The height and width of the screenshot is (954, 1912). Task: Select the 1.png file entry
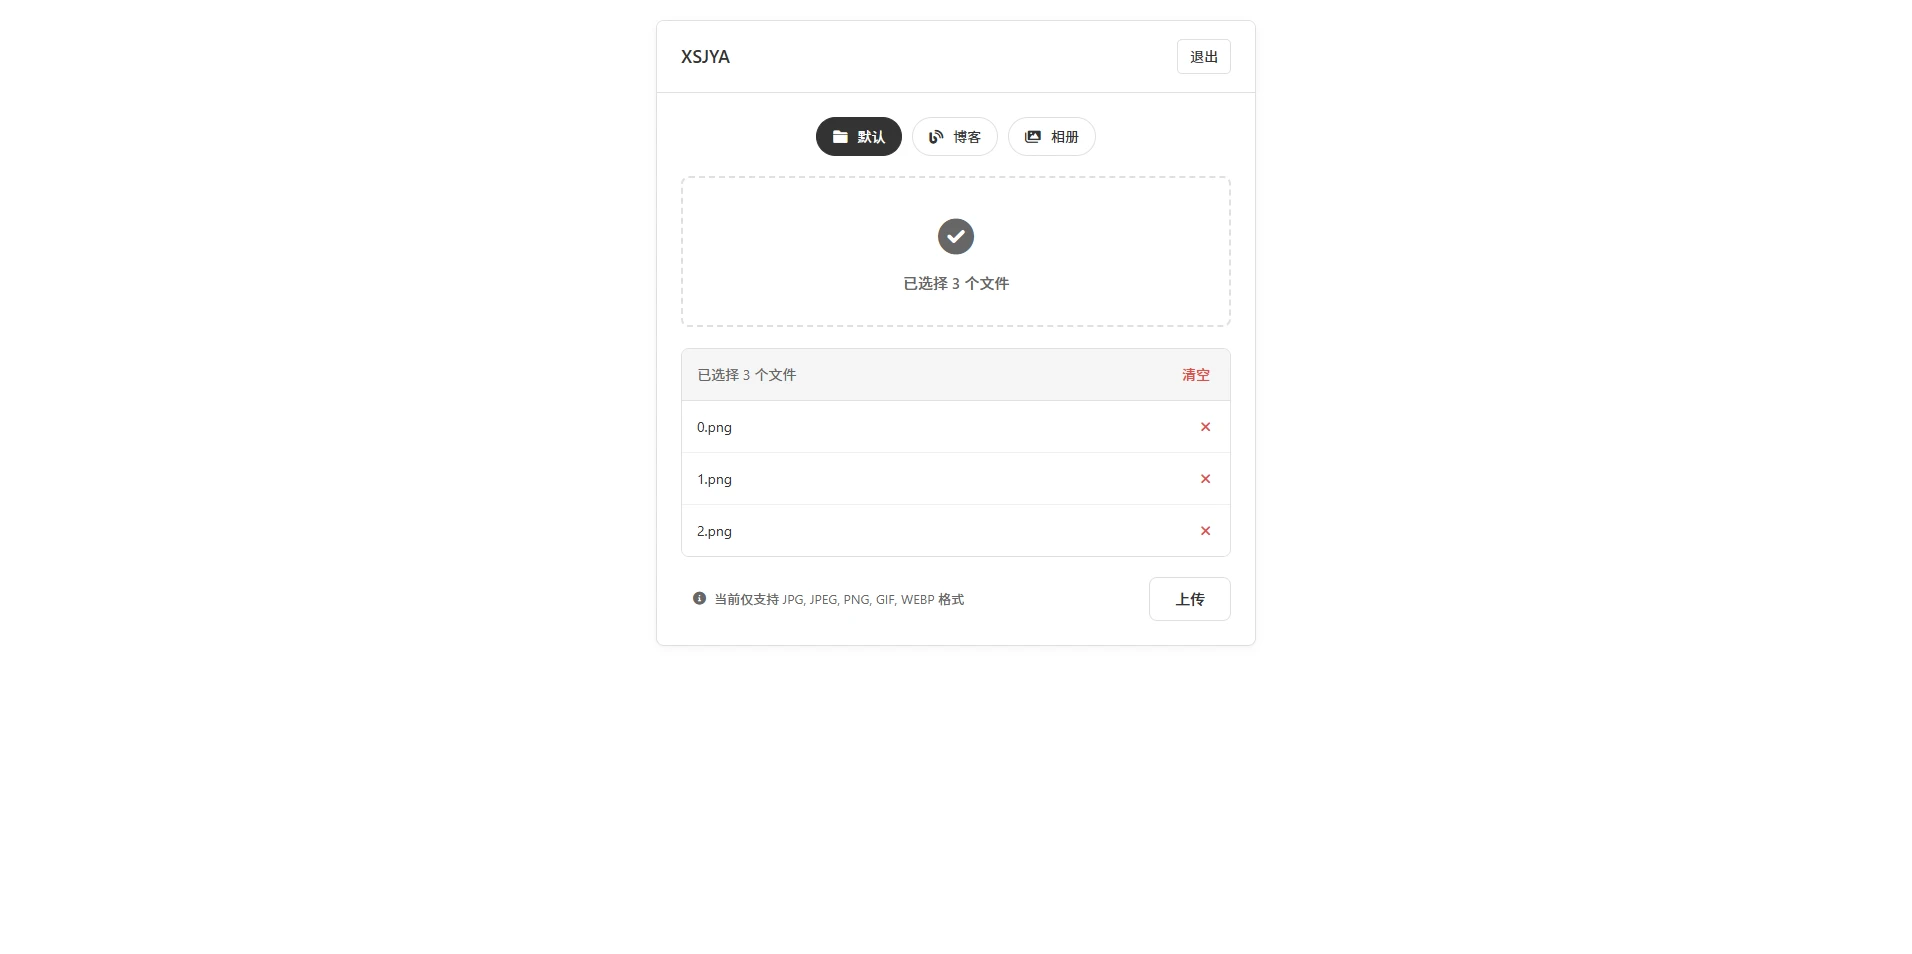[715, 479]
